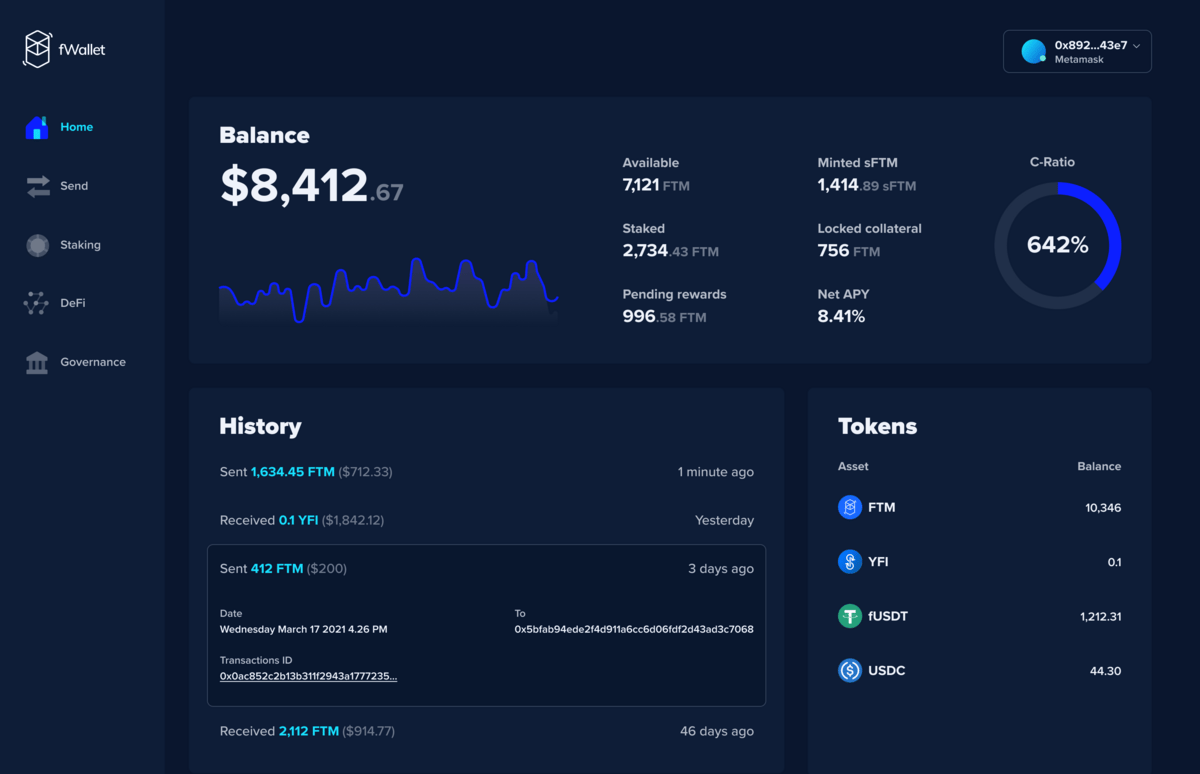The height and width of the screenshot is (774, 1200).
Task: Click the USDC token icon
Action: point(848,670)
